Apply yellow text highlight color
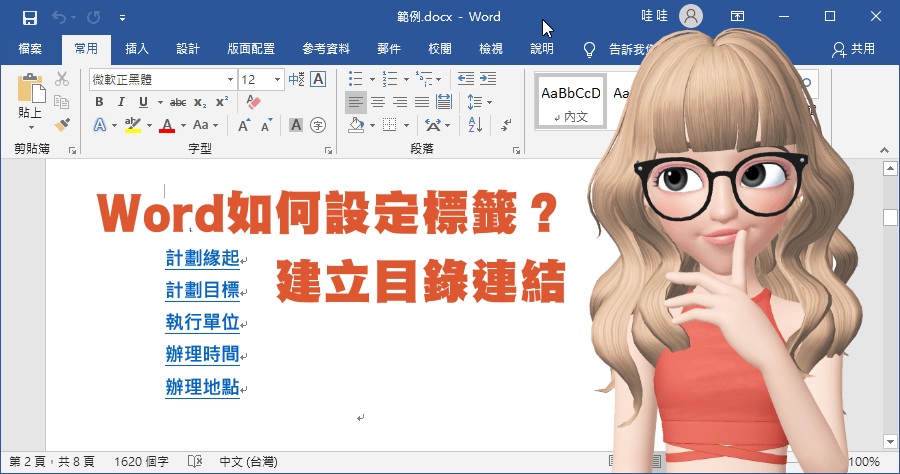Screen dimensions: 900x474 (133, 125)
